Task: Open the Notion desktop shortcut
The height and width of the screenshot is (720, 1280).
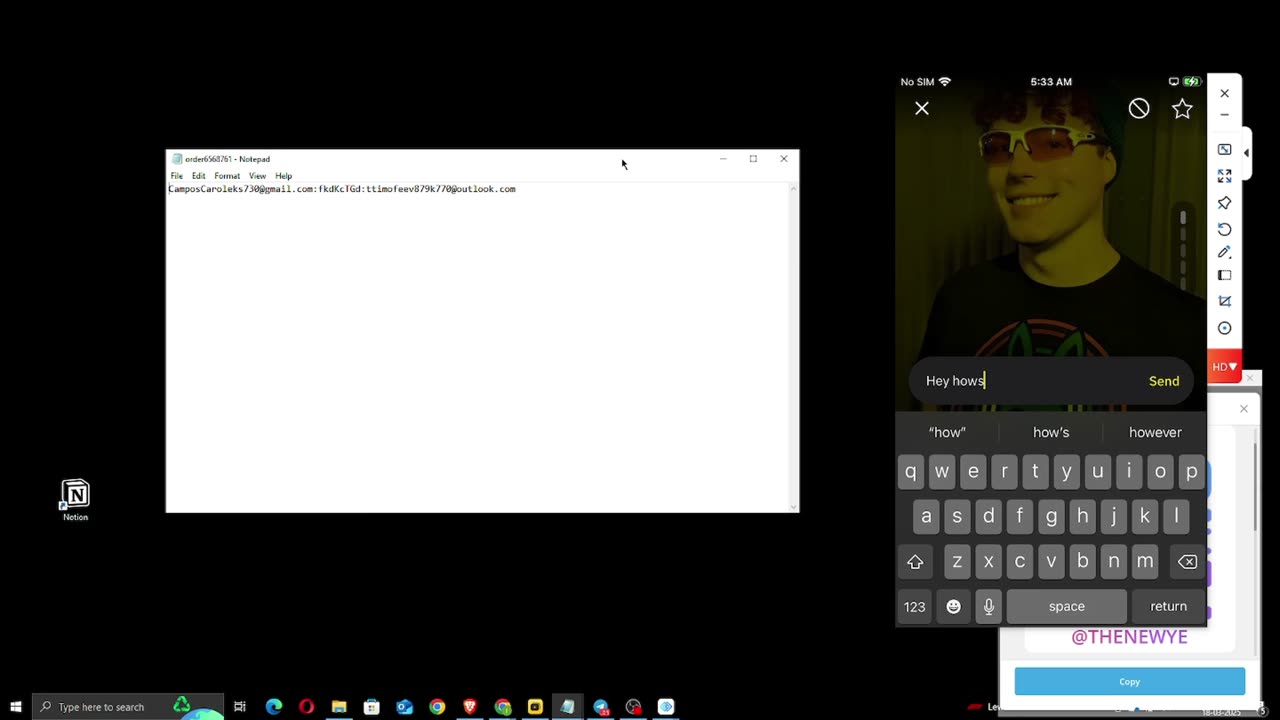Action: click(x=75, y=500)
